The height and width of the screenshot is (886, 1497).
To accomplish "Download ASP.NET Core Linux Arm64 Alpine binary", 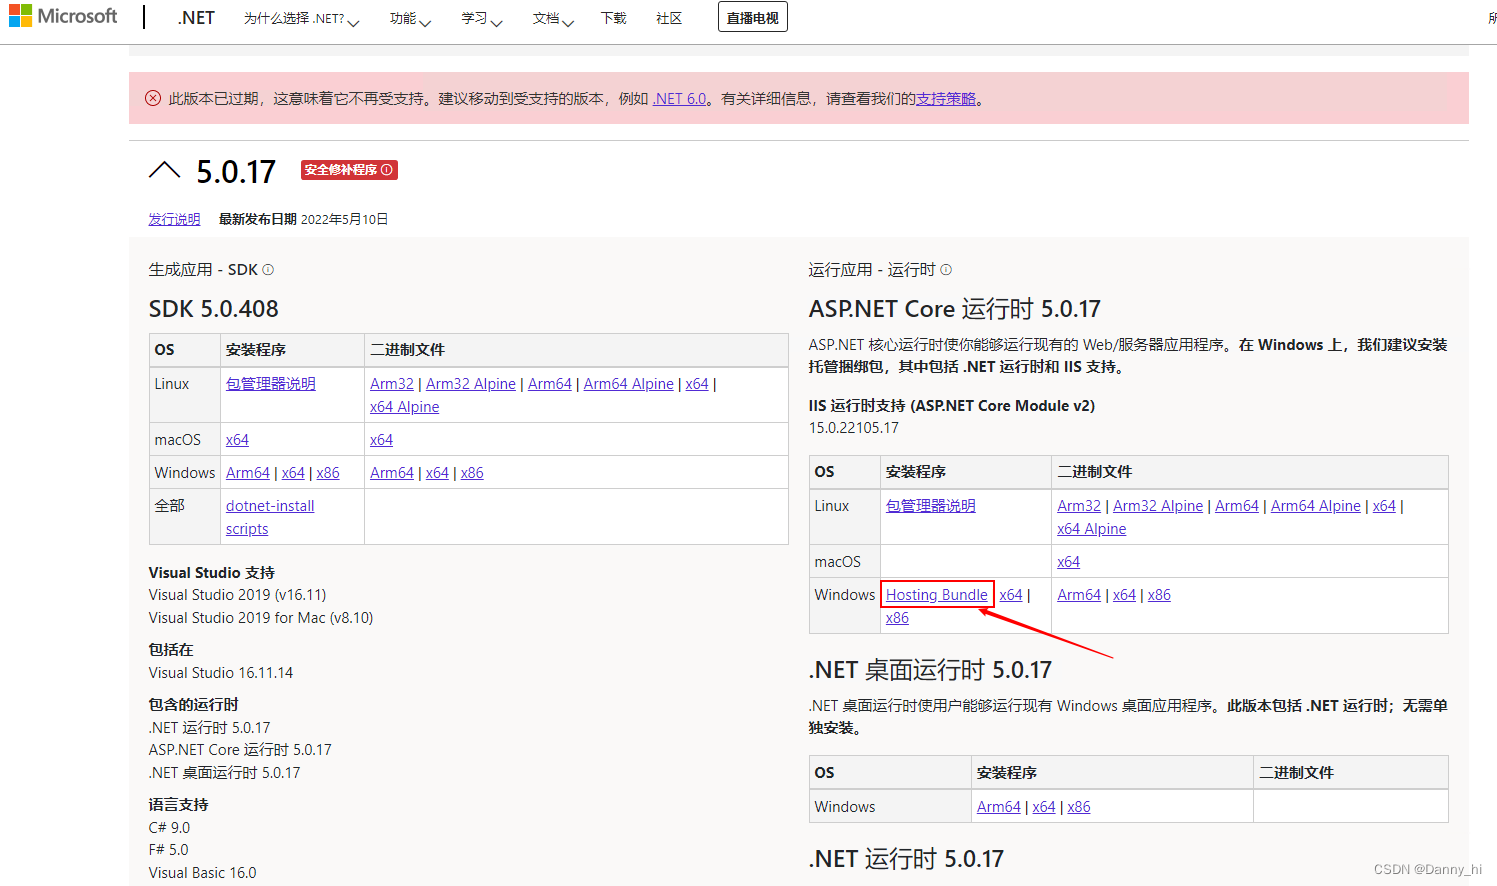I will [1316, 506].
